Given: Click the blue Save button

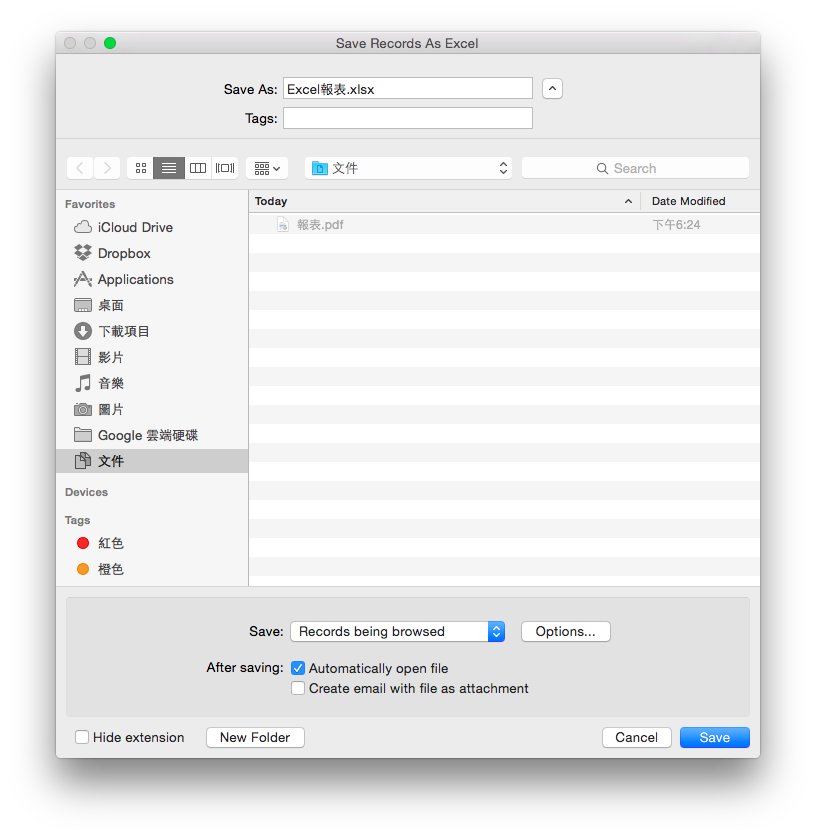Looking at the screenshot, I should pyautogui.click(x=714, y=738).
